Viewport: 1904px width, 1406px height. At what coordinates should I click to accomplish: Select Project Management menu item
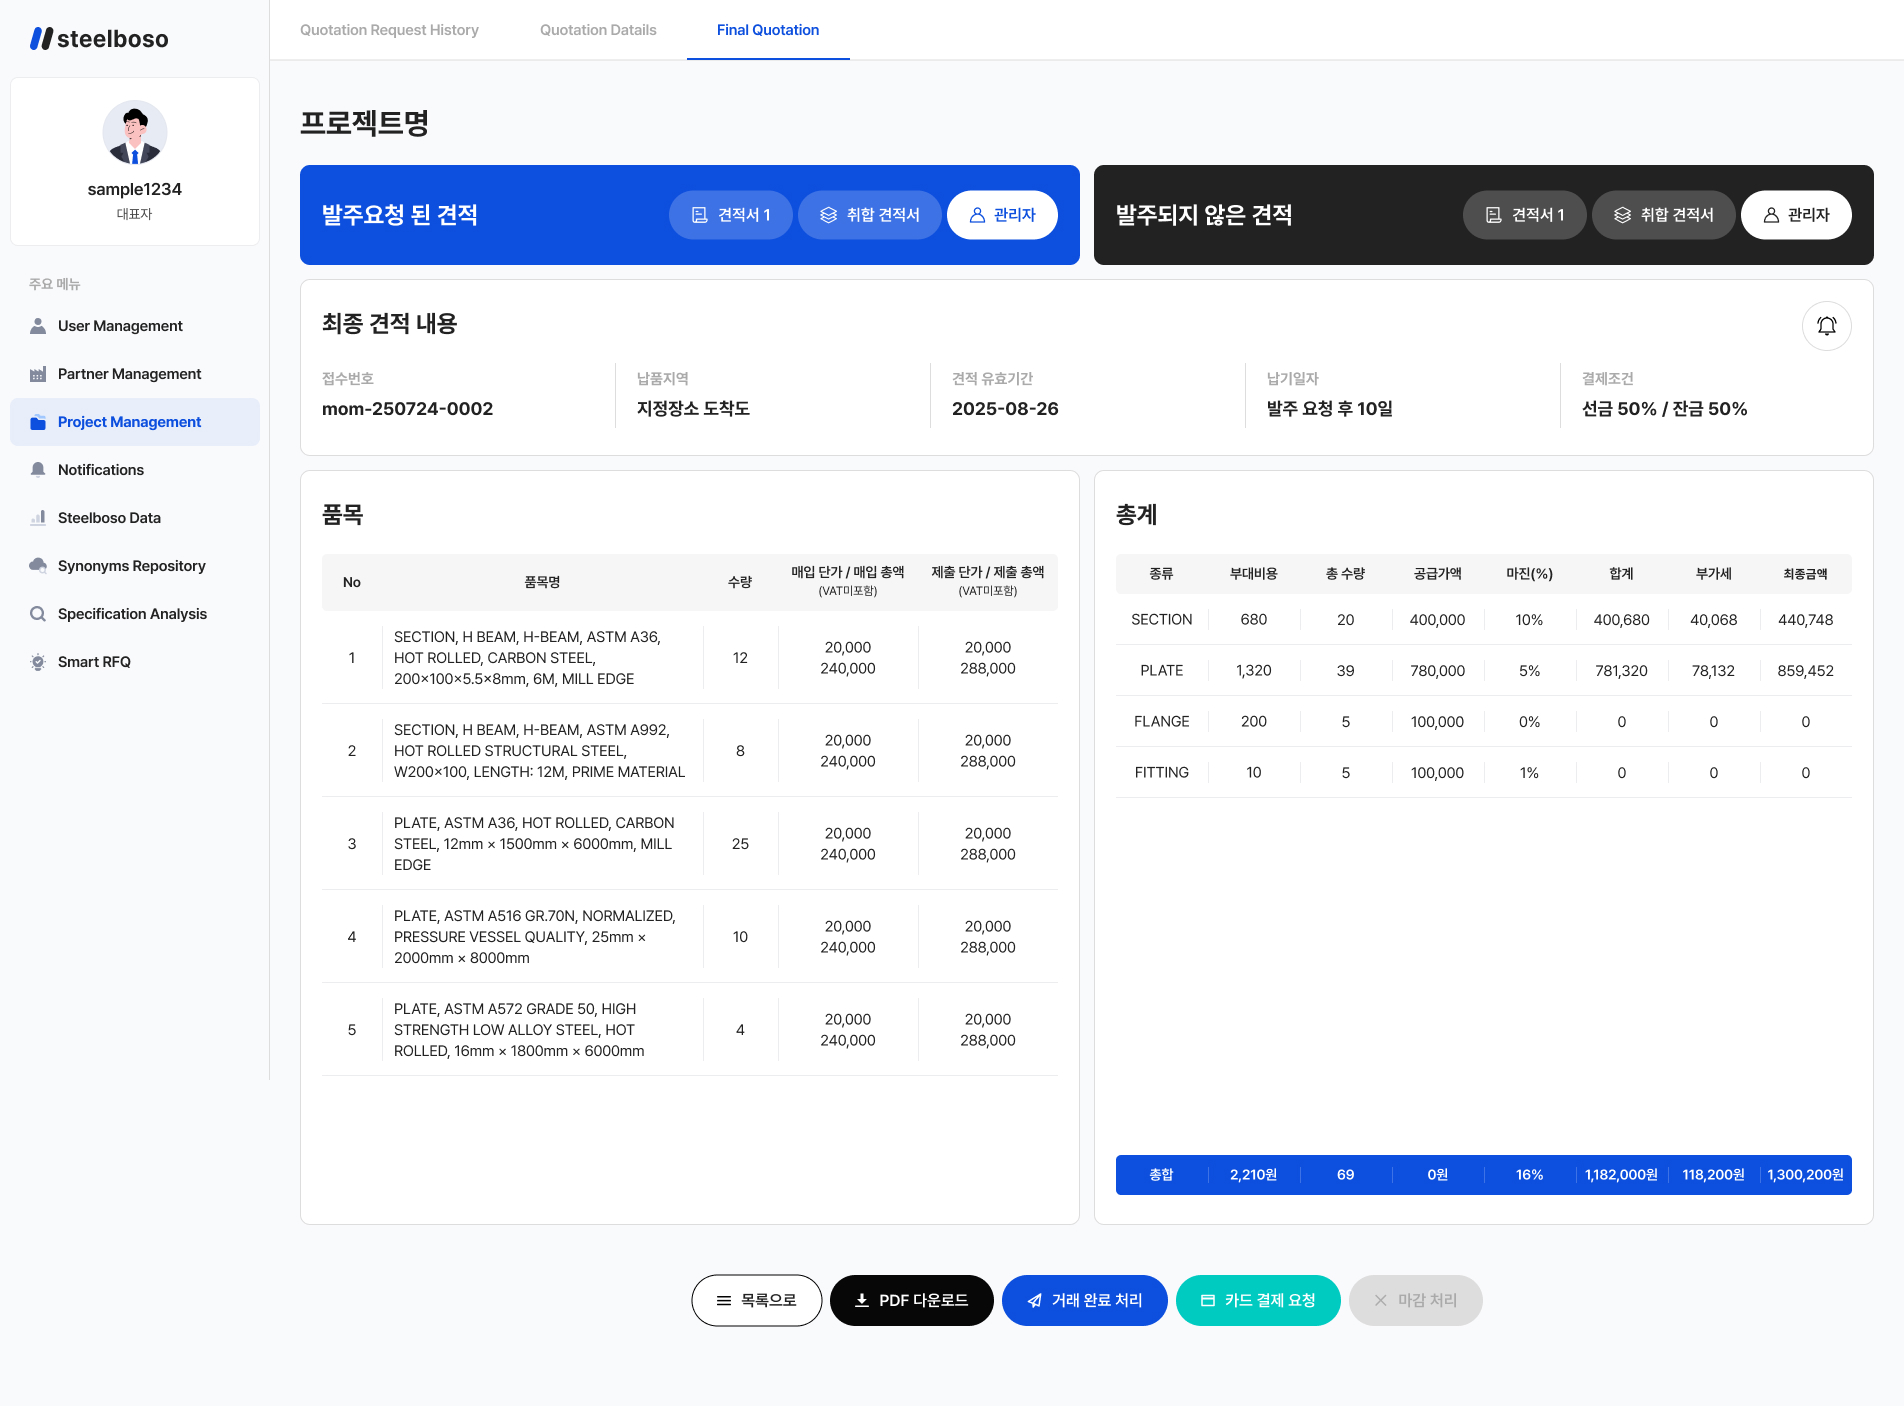click(x=129, y=422)
